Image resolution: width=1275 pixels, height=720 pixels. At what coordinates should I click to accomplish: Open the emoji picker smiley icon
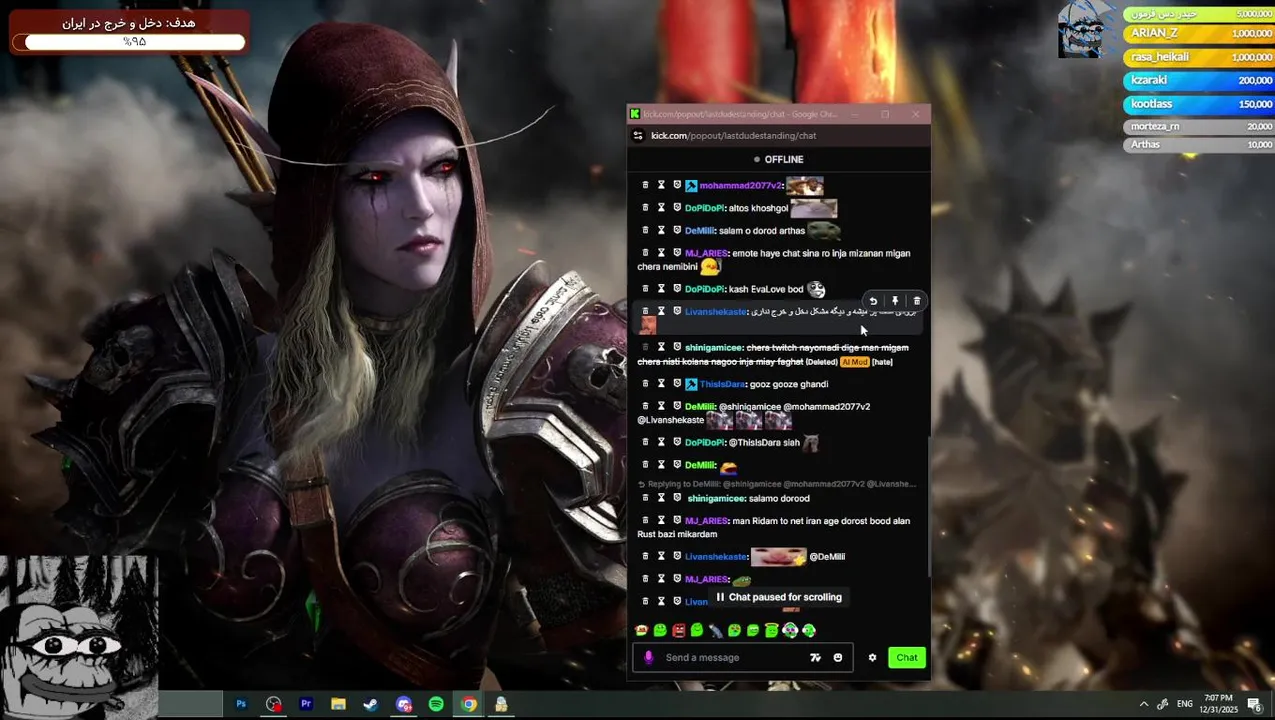click(x=838, y=657)
